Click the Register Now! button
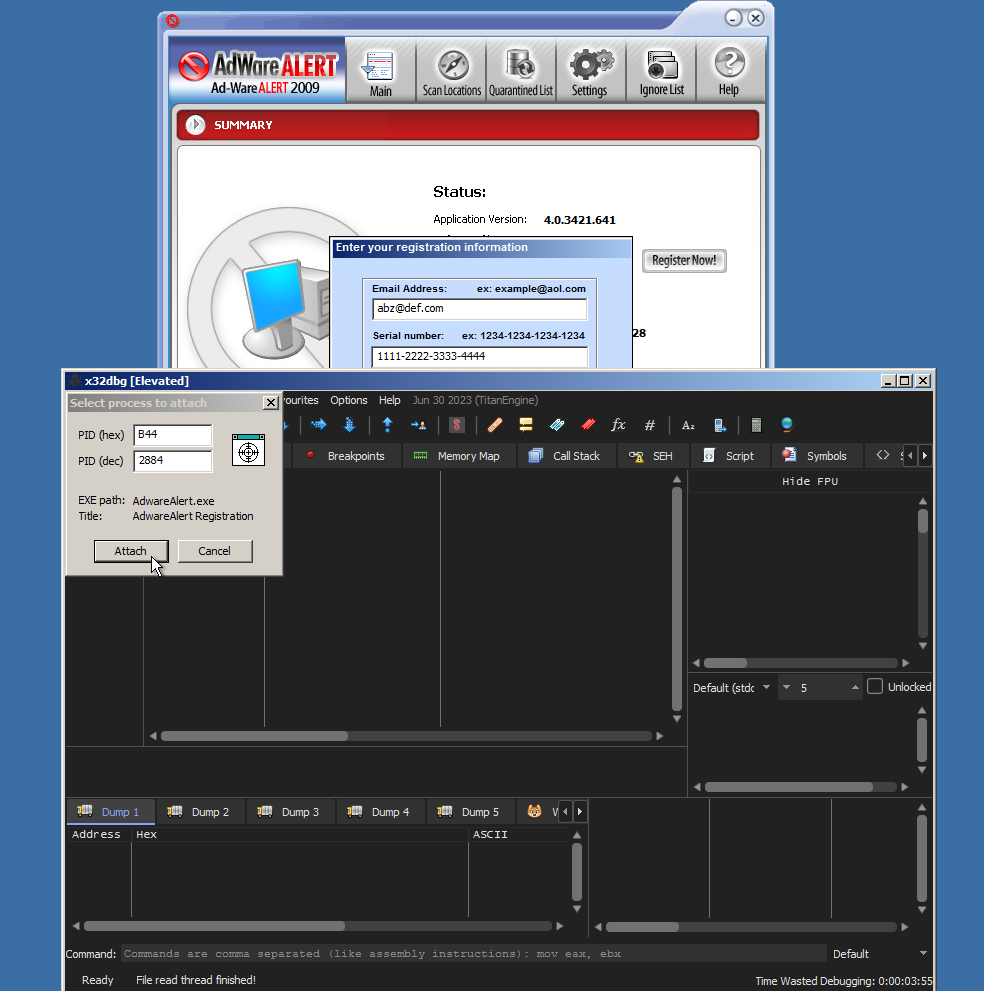This screenshot has width=984, height=991. [x=684, y=260]
